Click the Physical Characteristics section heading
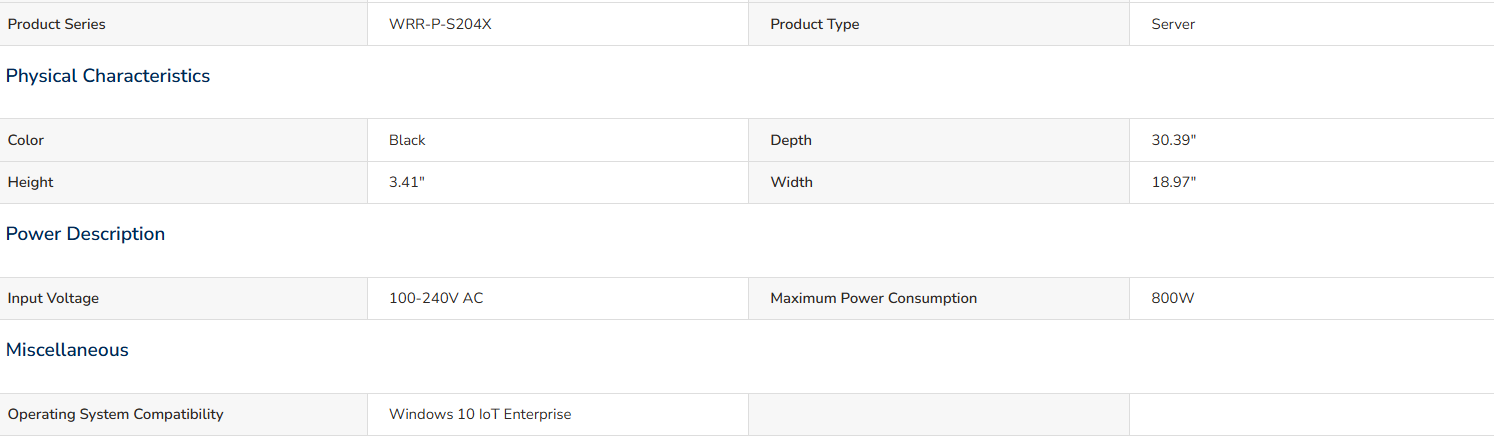The image size is (1494, 443). pos(108,76)
